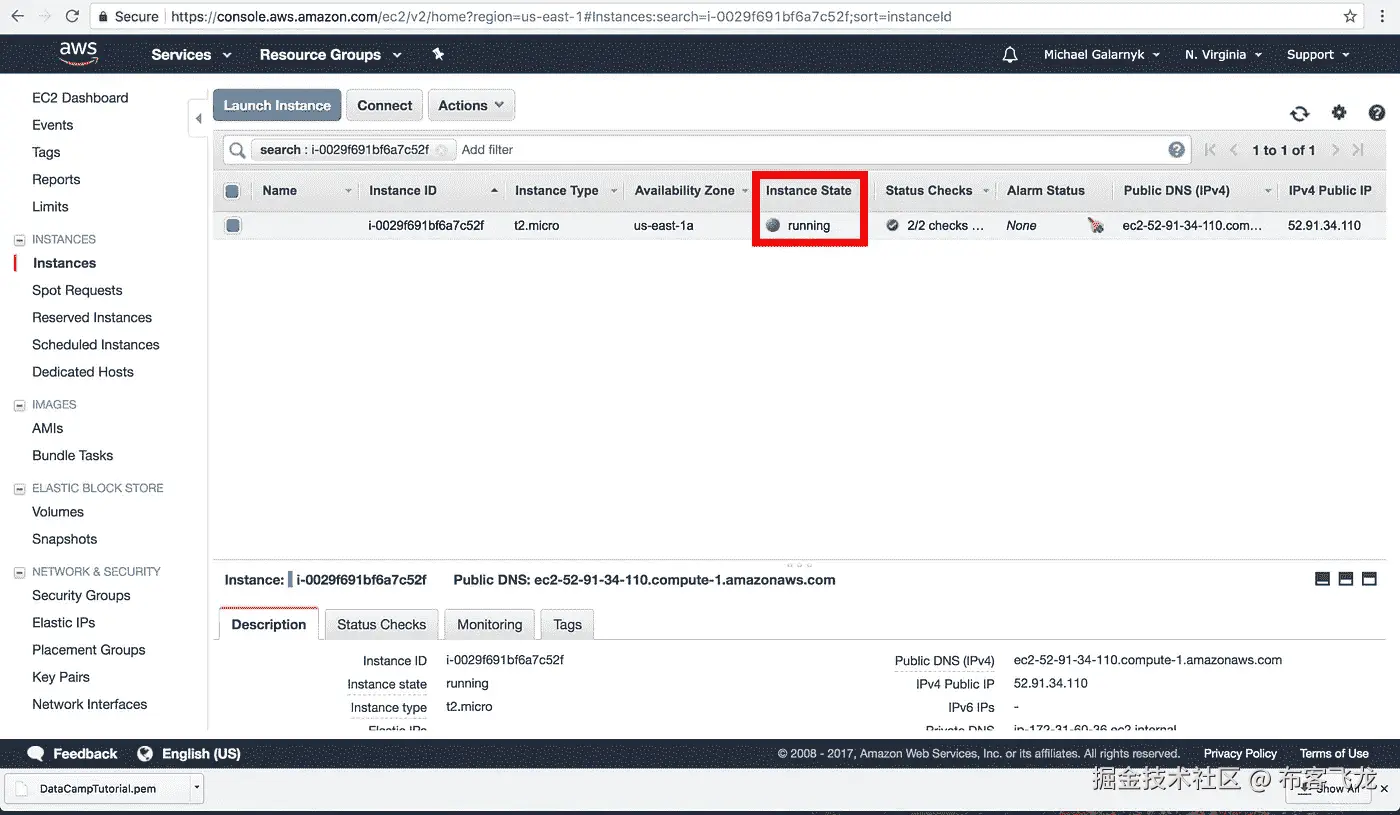The width and height of the screenshot is (1400, 815).
Task: Refresh the instances list
Action: point(1300,113)
